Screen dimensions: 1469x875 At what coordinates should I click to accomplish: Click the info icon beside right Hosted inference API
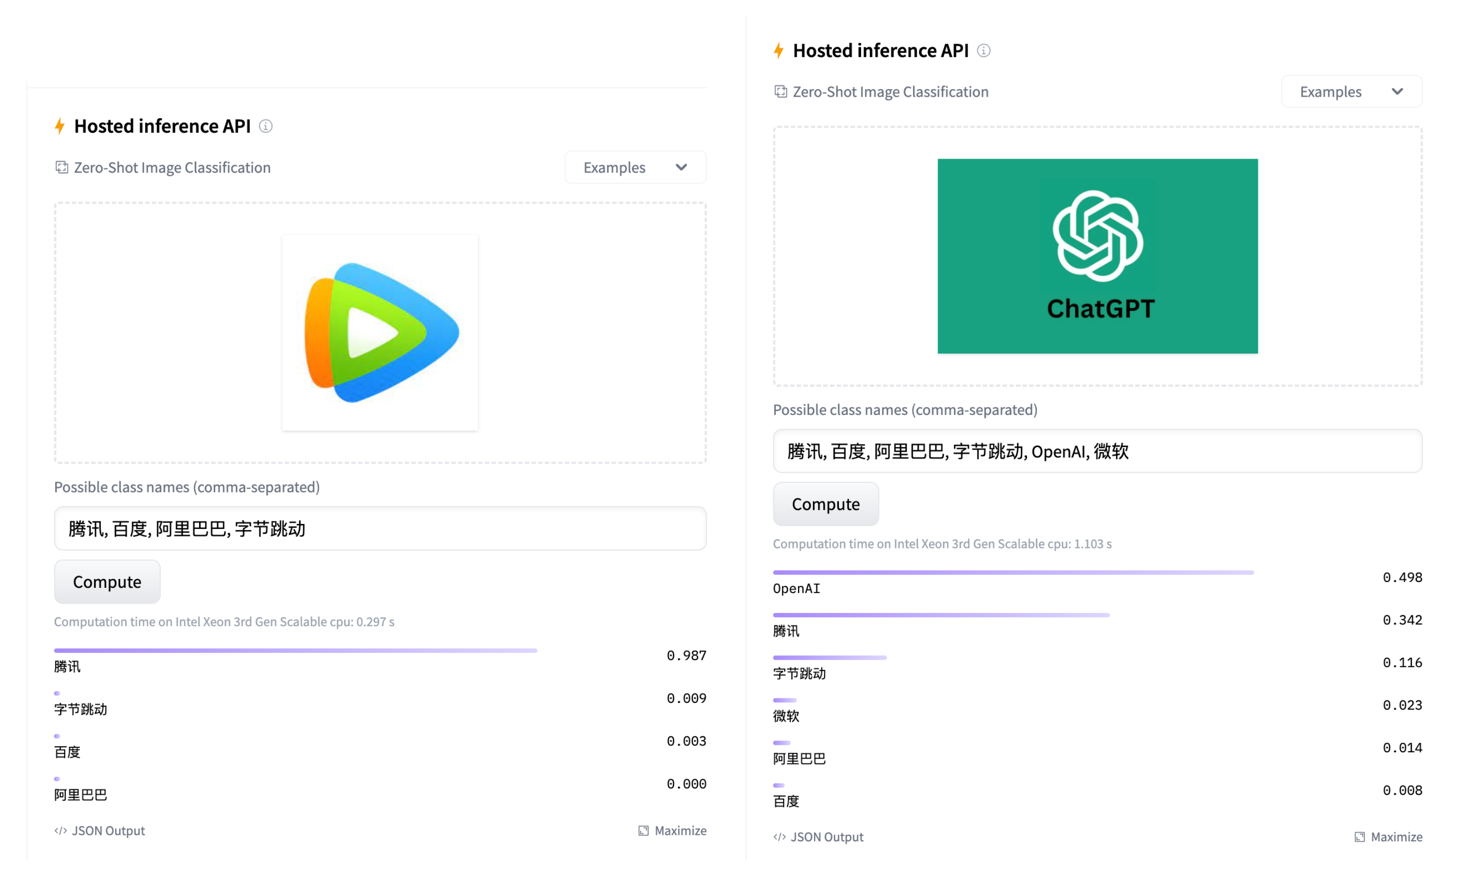984,51
